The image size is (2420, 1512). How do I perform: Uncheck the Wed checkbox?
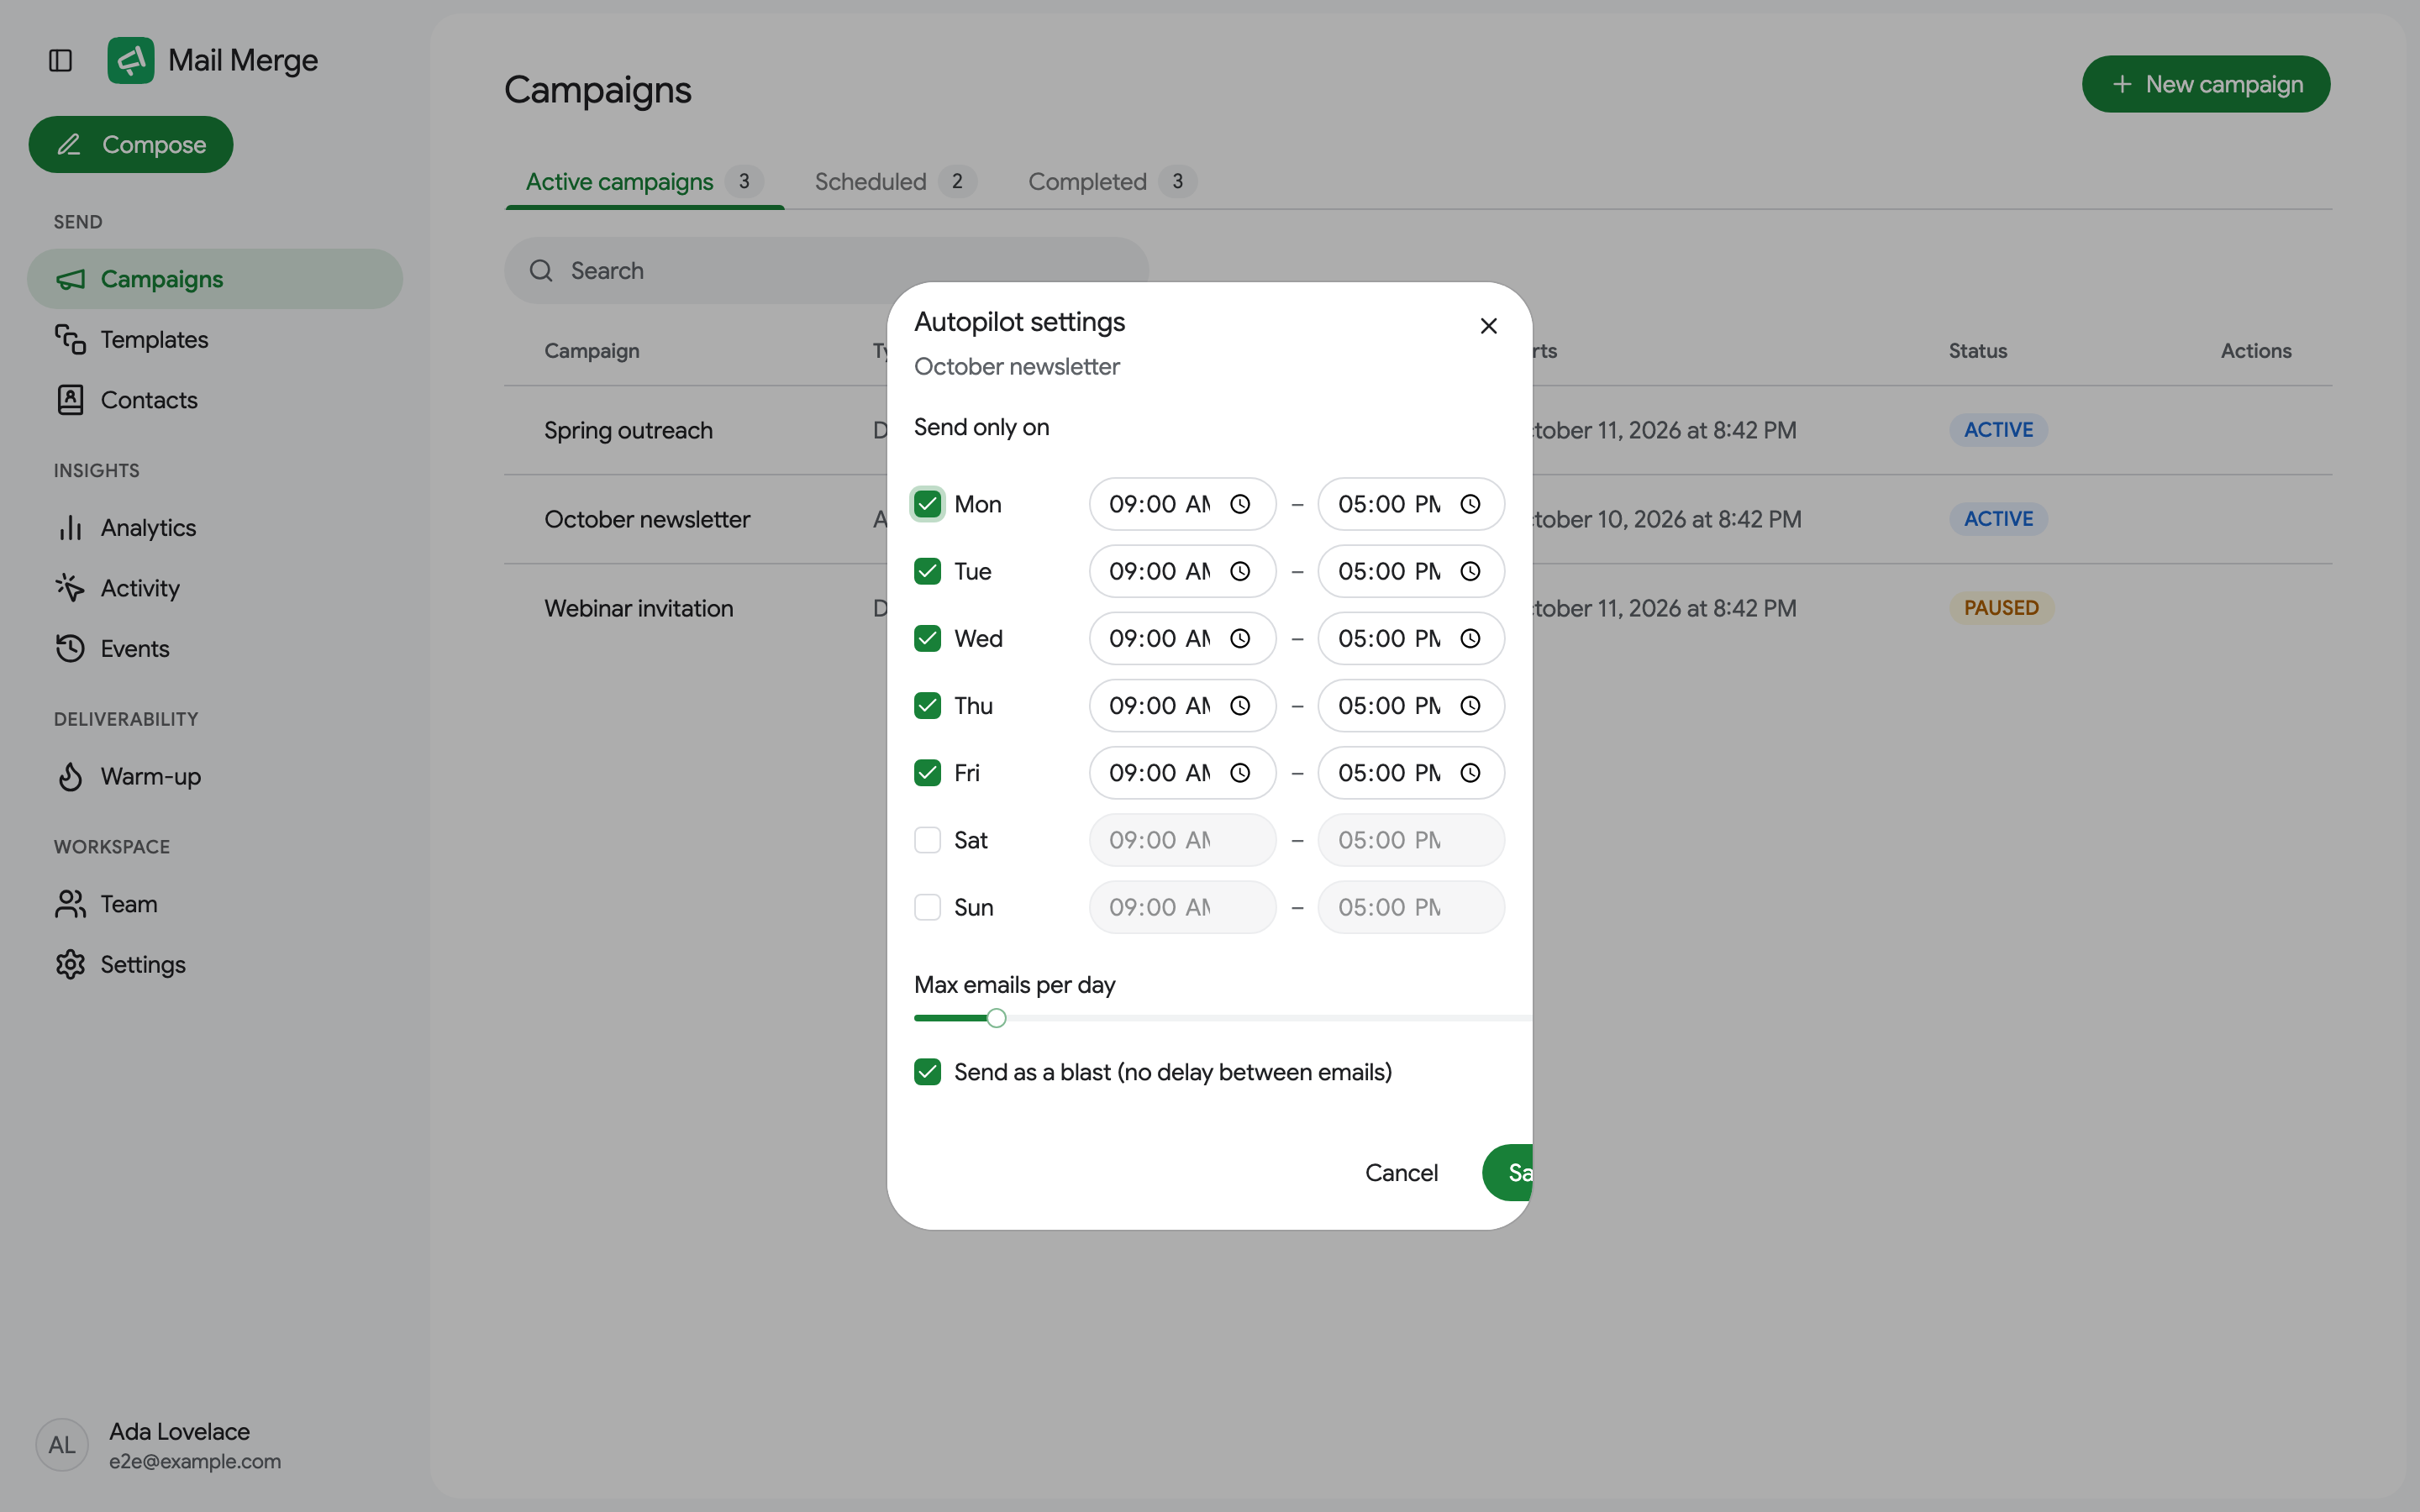[927, 638]
